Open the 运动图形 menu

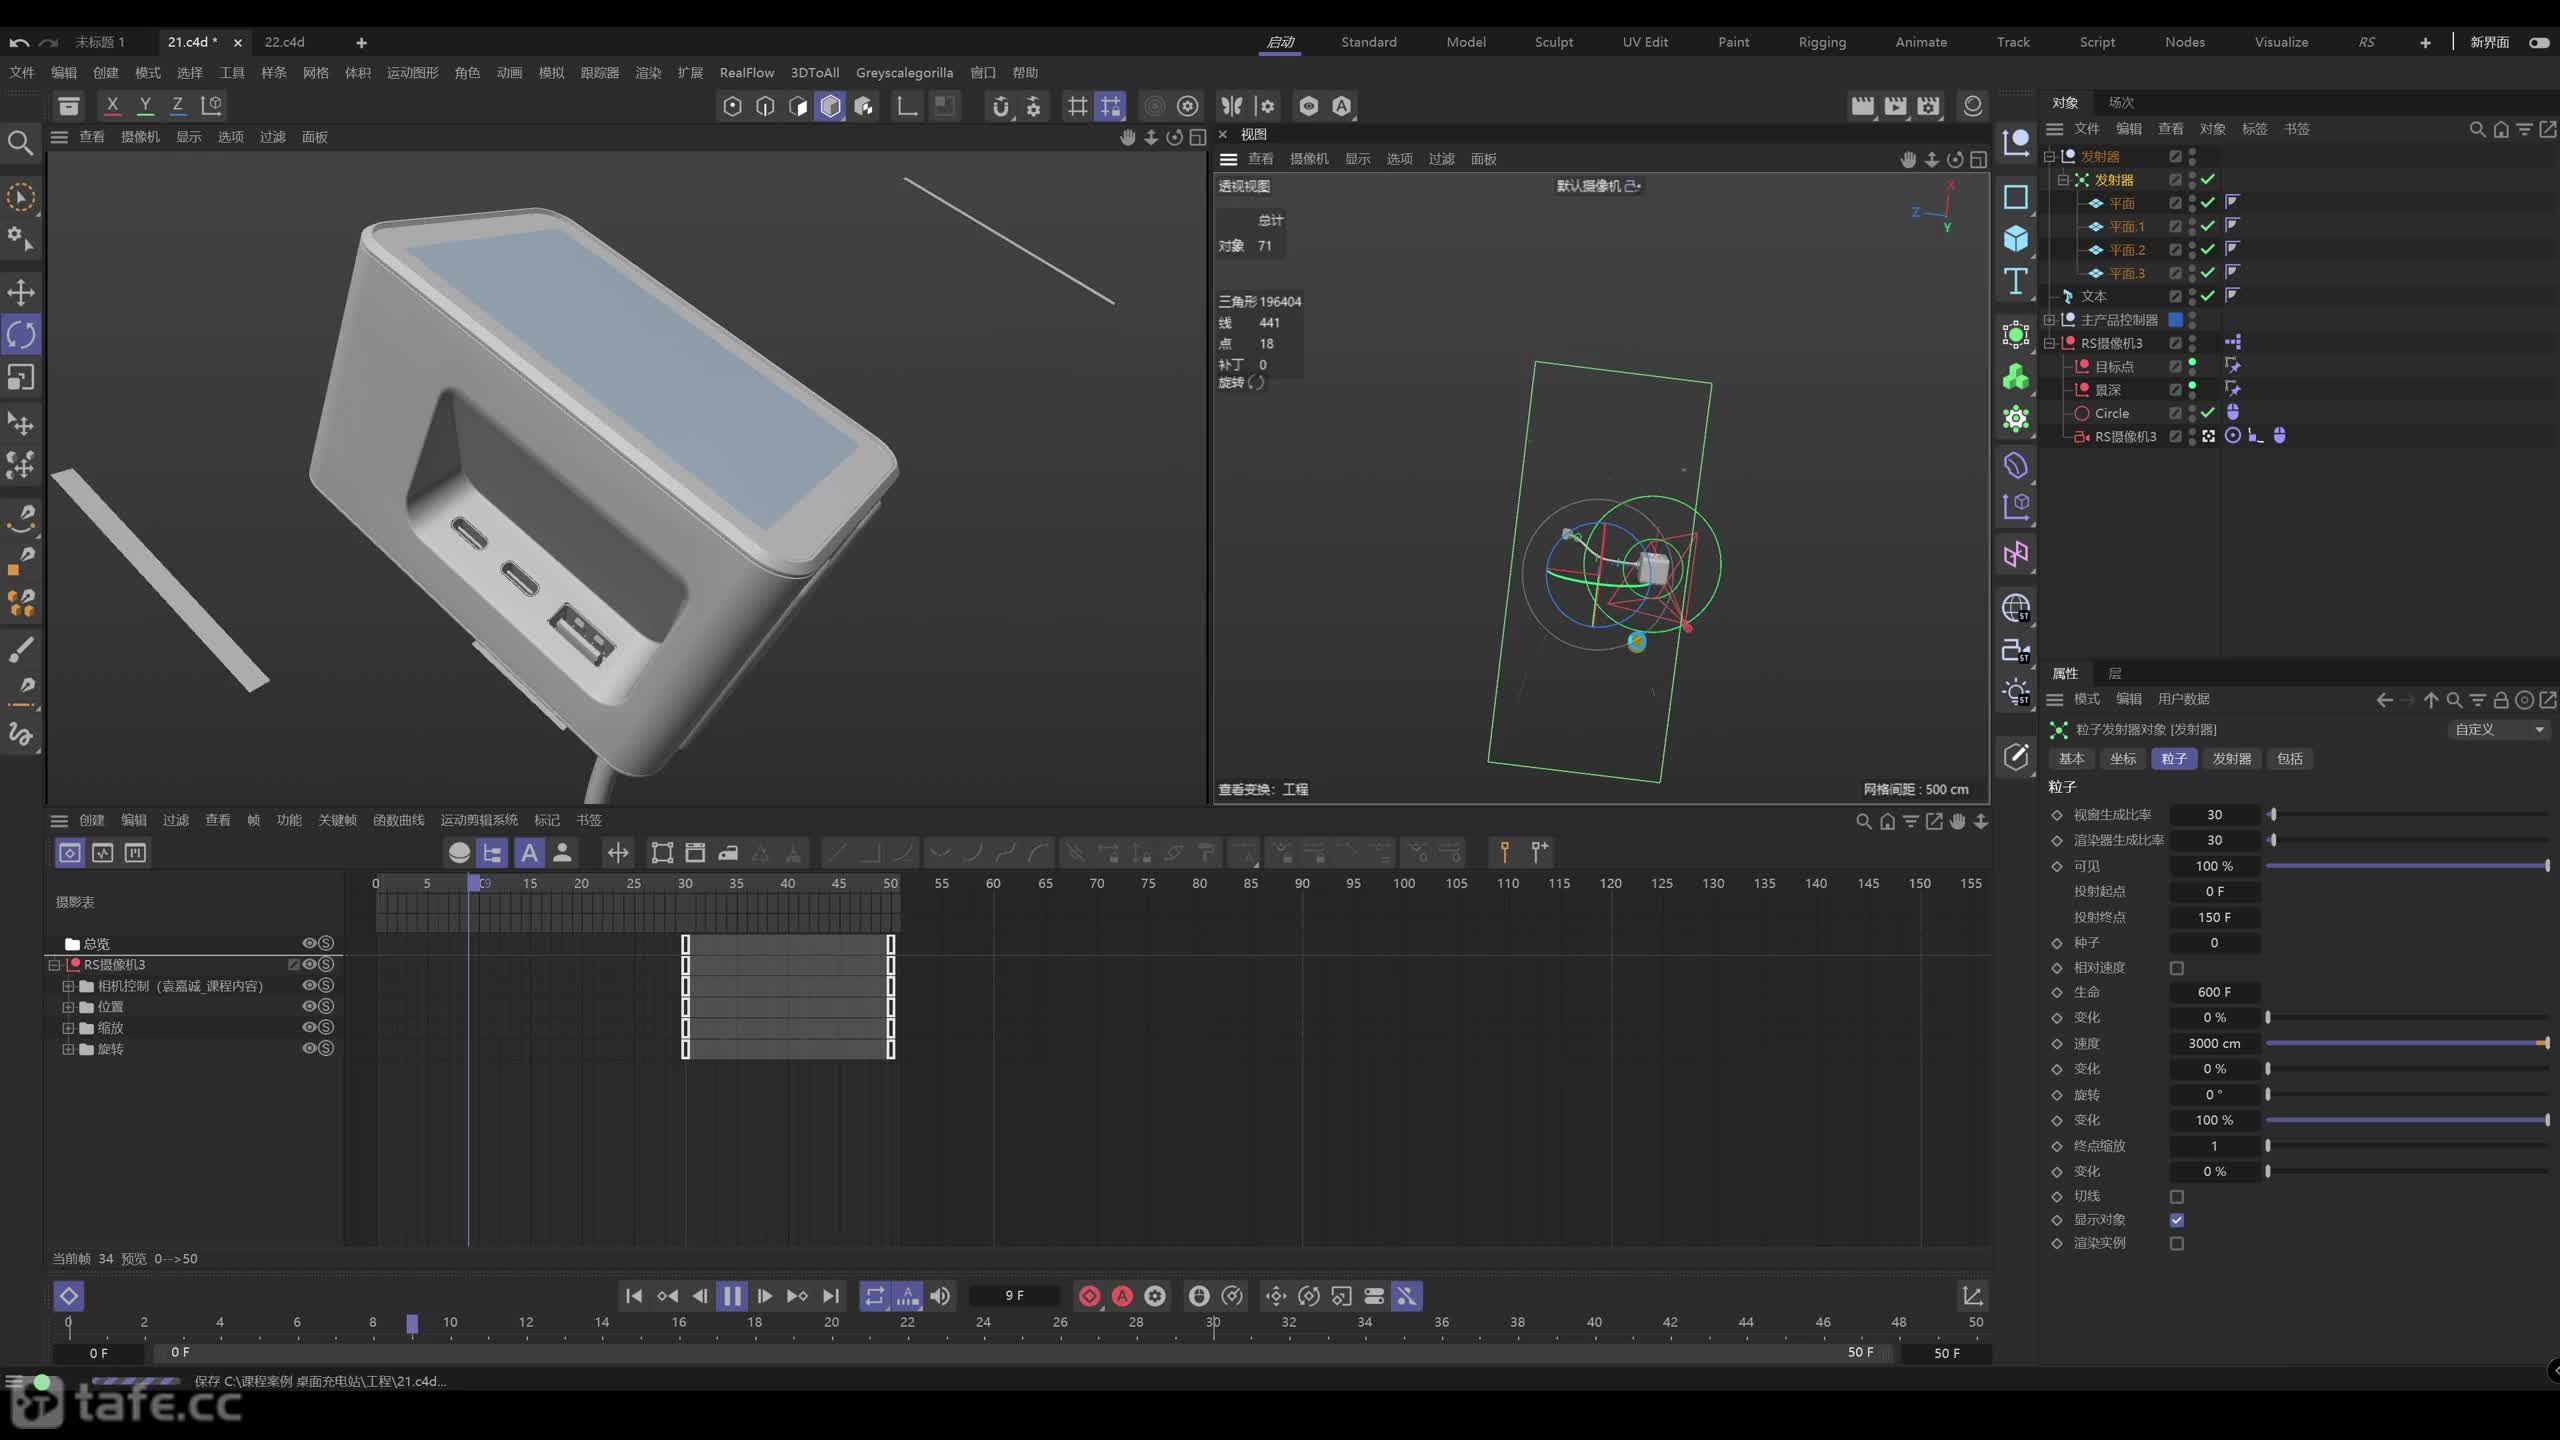(412, 73)
